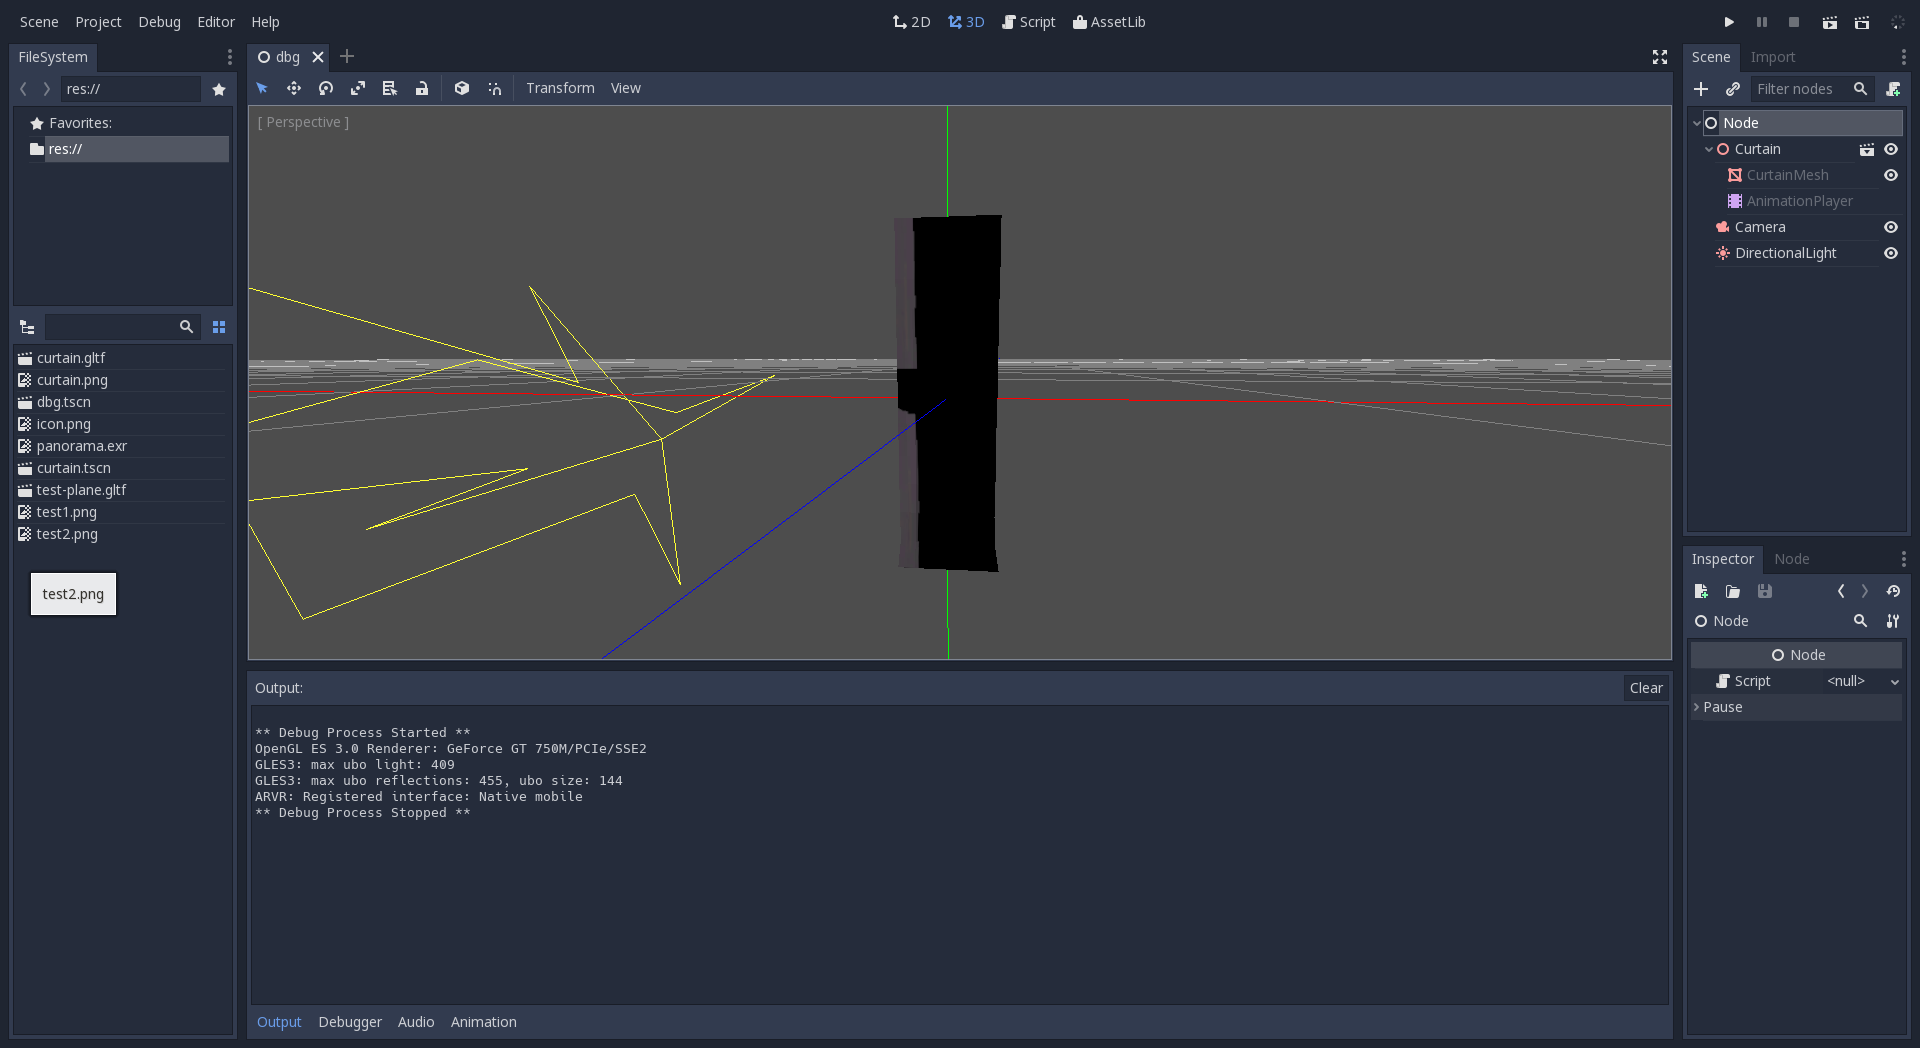The image size is (1920, 1048).
Task: Activate the Scale Mode tool
Action: [358, 88]
